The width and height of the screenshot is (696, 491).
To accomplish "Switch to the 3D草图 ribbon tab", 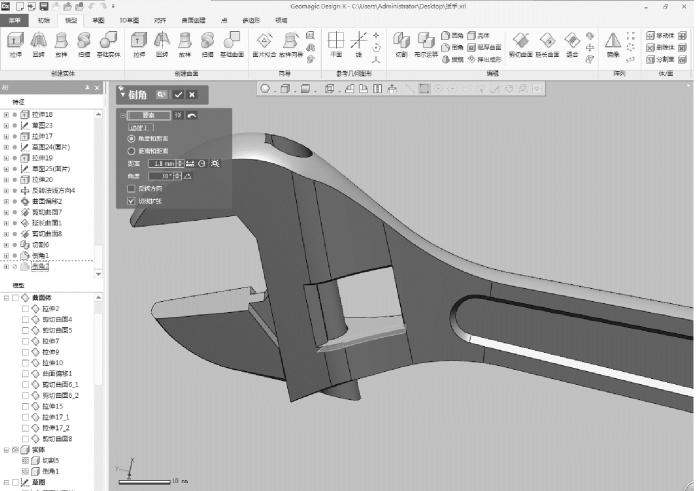I will (130, 19).
